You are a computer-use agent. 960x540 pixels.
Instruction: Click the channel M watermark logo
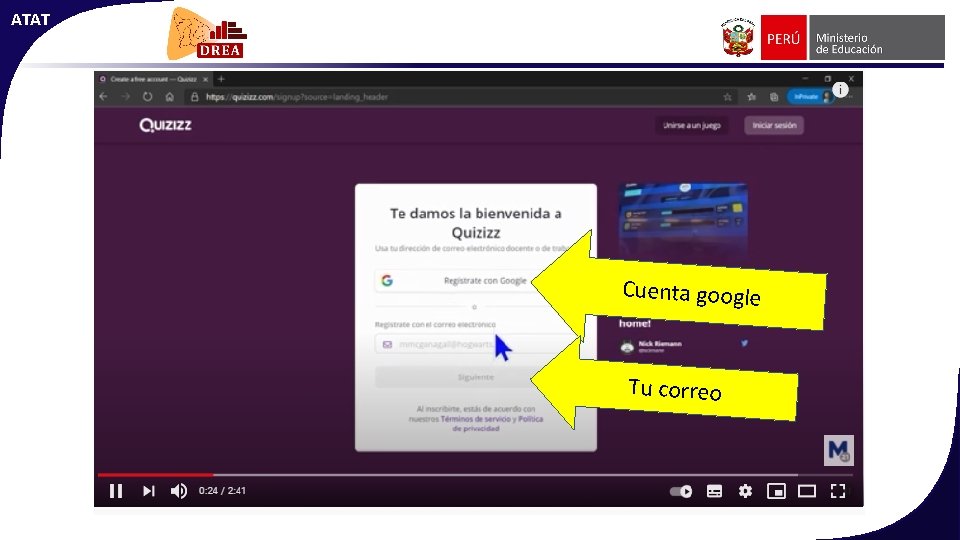coord(838,450)
